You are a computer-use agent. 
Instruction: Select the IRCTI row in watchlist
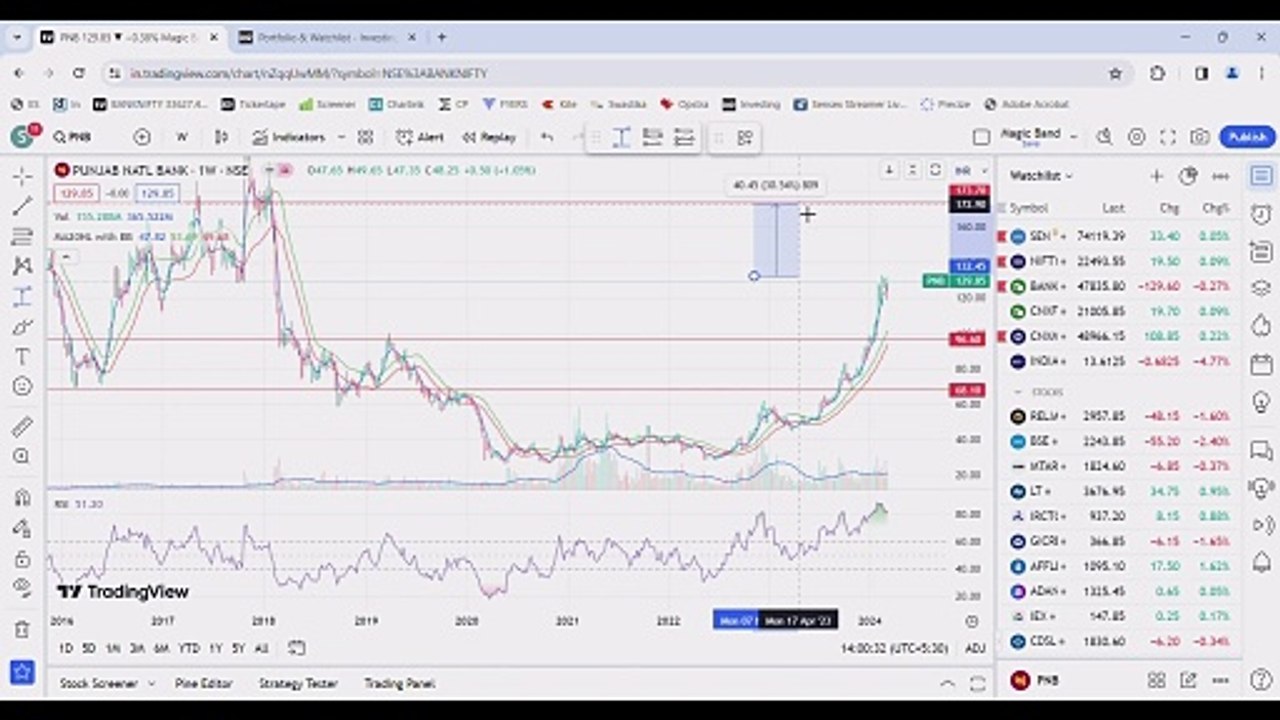pyautogui.click(x=1119, y=516)
